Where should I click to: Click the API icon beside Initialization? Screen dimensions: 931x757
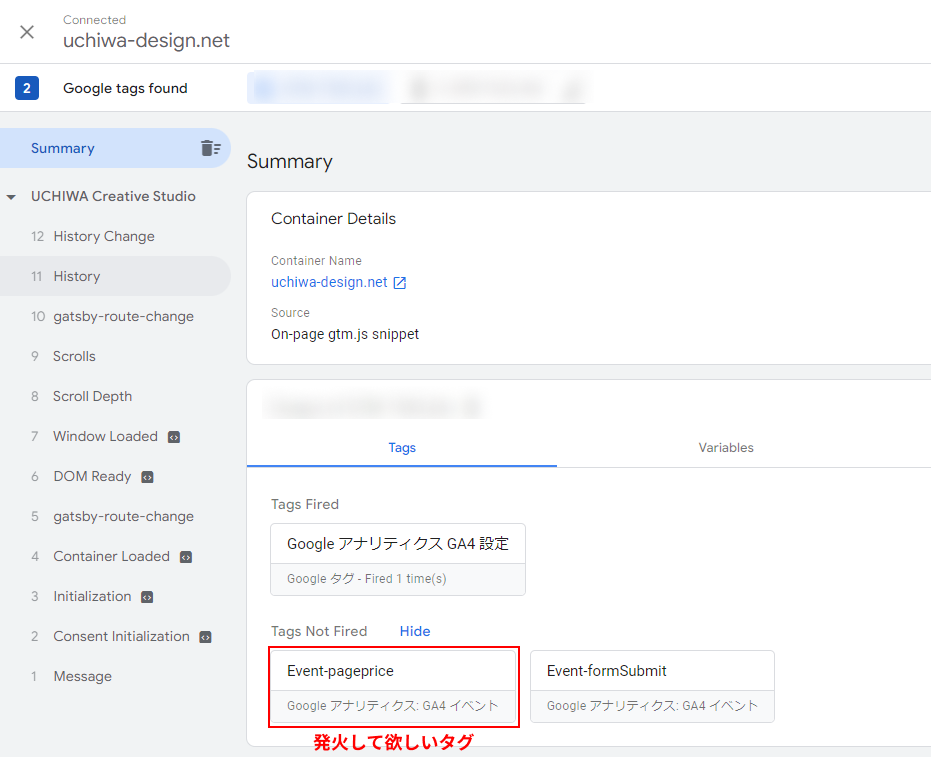coord(147,597)
